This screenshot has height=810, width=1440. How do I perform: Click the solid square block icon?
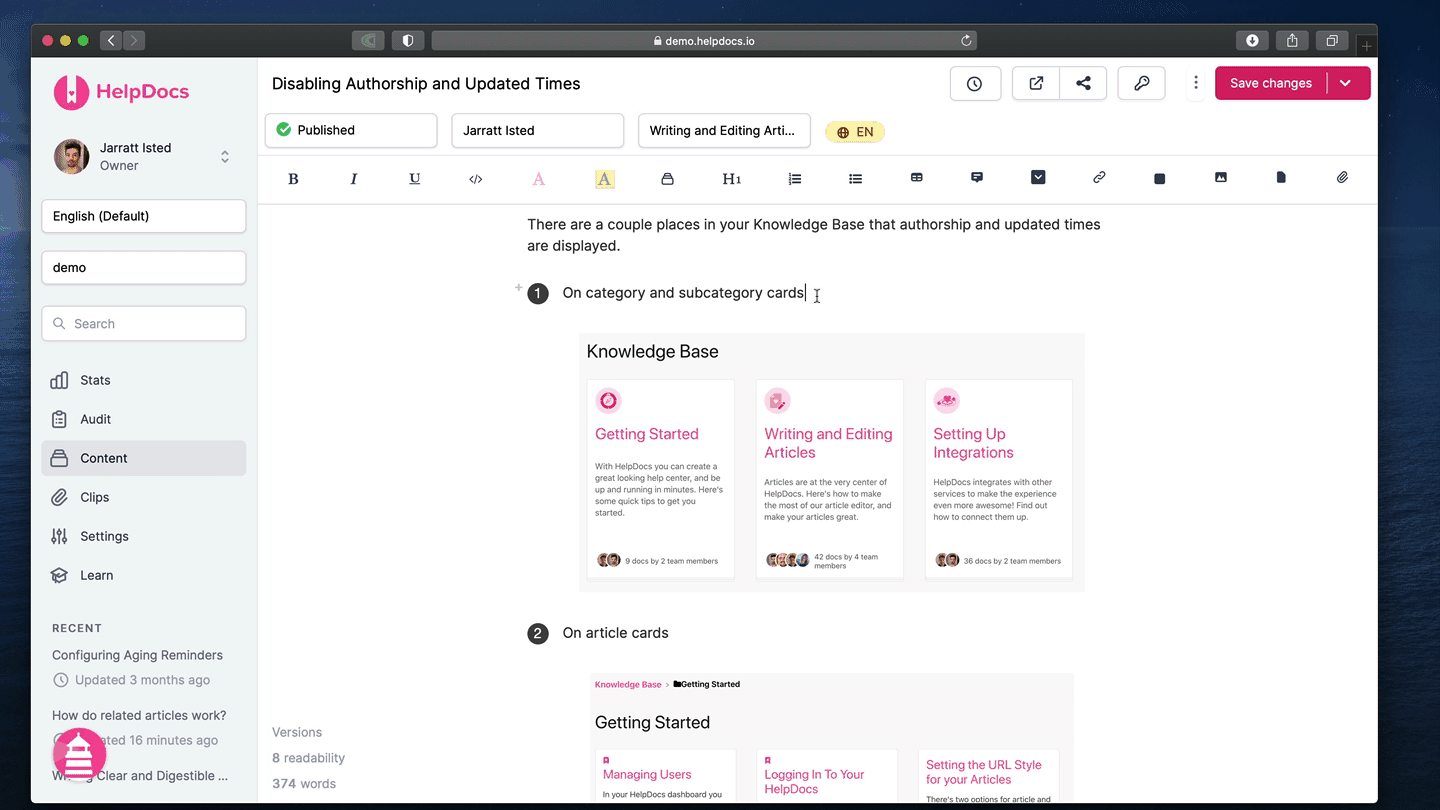[1159, 179]
